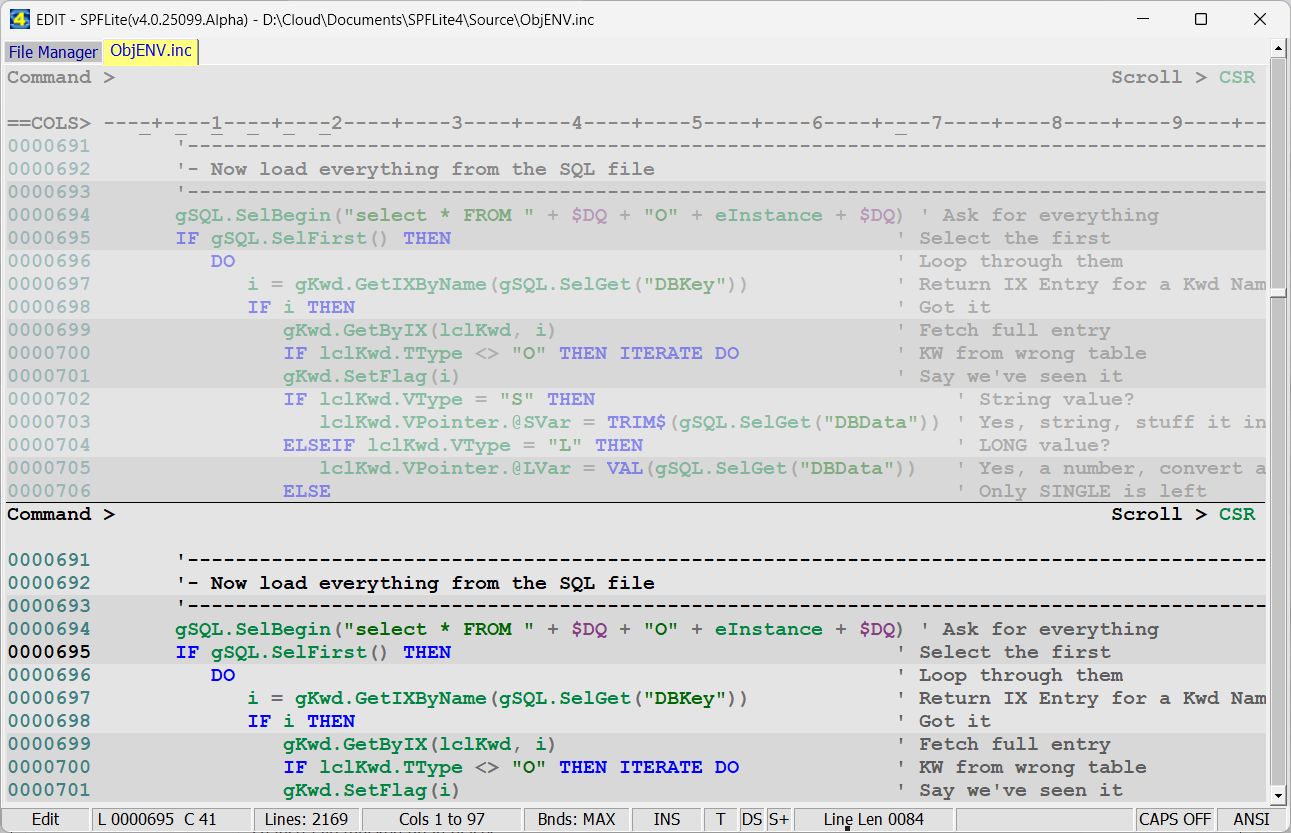Toggle the CAPS OFF status box

tap(1175, 819)
